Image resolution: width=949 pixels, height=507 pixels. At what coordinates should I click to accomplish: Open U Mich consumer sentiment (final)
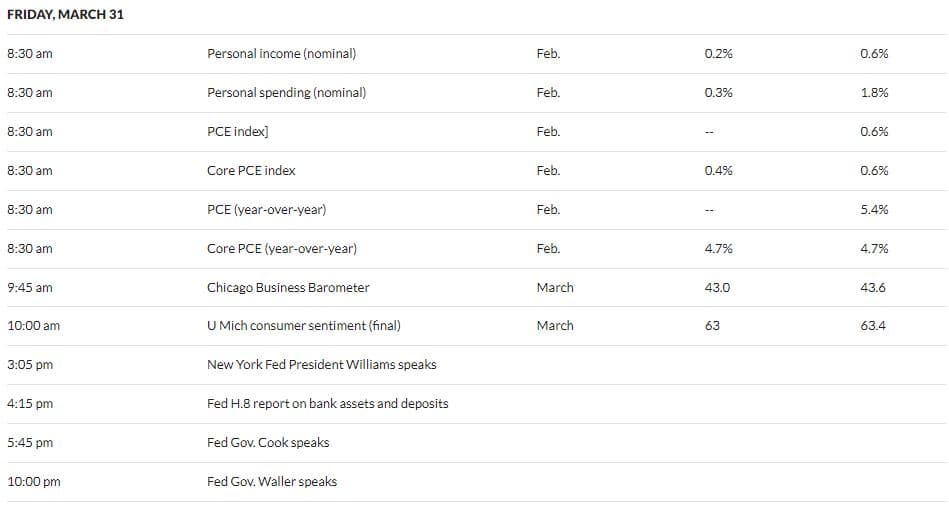(303, 326)
